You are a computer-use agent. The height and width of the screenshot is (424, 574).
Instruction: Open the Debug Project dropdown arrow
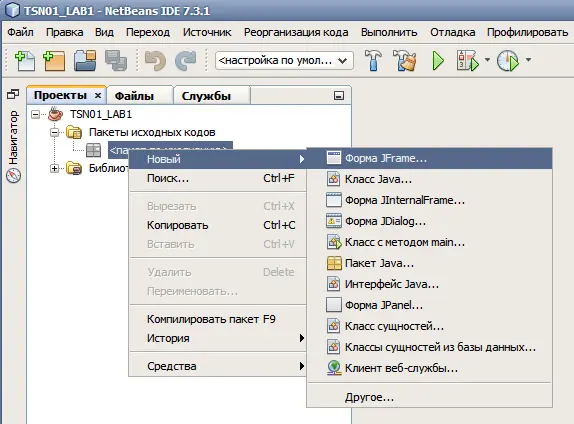pyautogui.click(x=487, y=60)
